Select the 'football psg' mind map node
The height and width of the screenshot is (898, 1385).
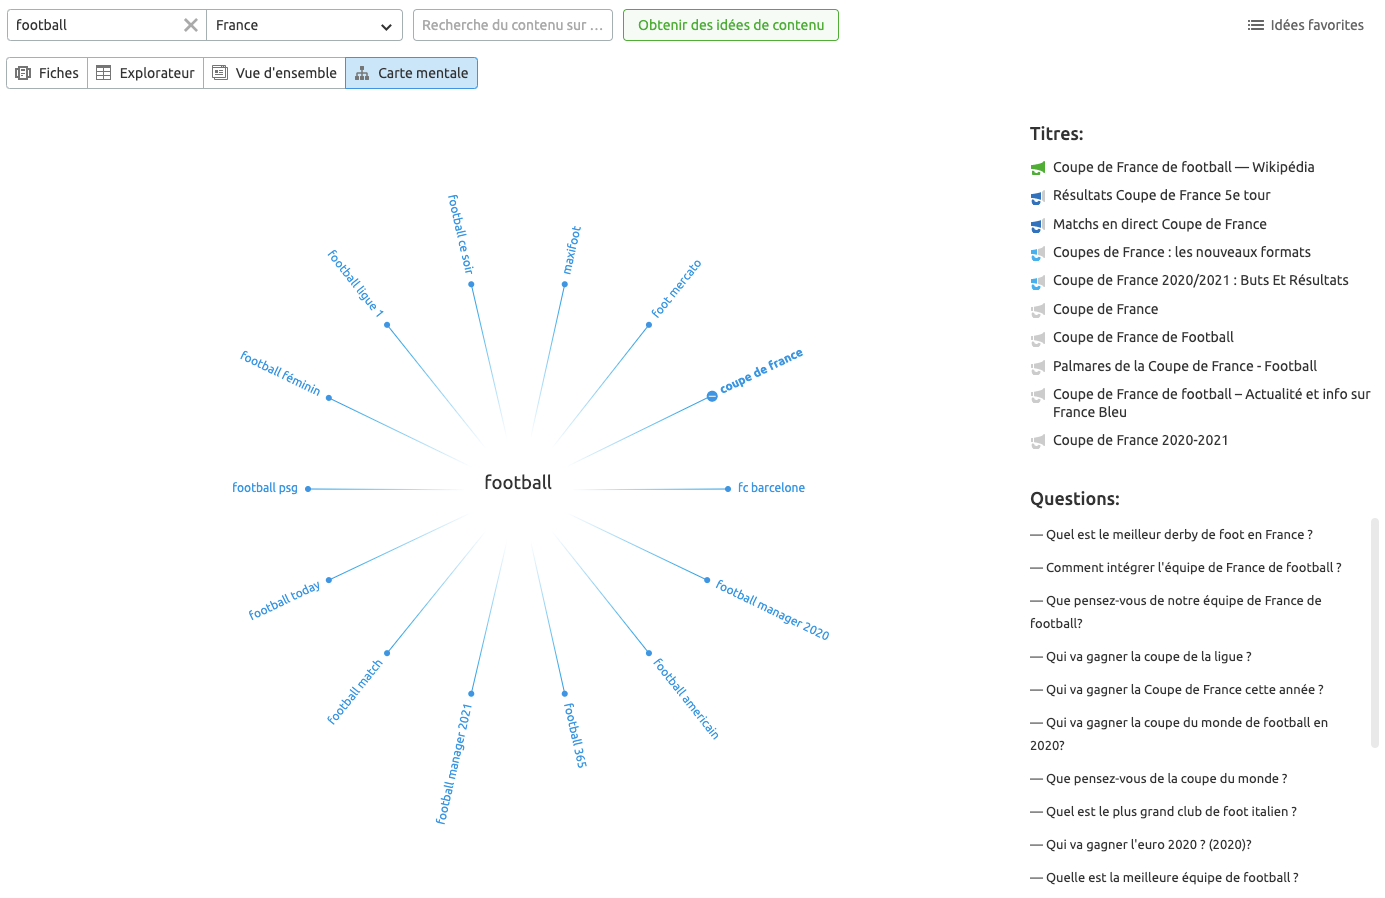pyautogui.click(x=265, y=487)
